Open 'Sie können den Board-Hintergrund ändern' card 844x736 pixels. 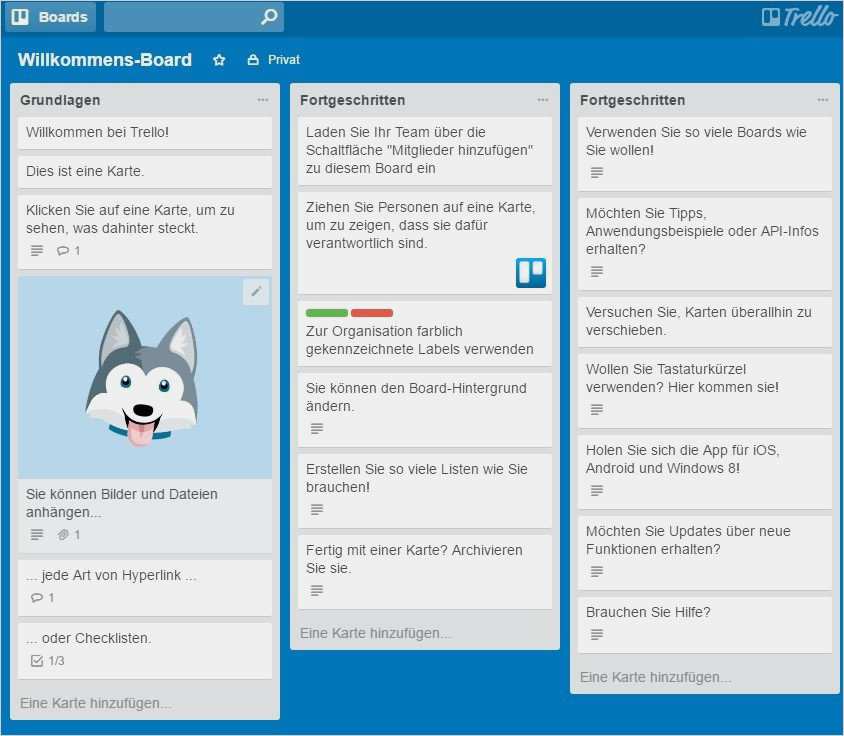pyautogui.click(x=425, y=410)
